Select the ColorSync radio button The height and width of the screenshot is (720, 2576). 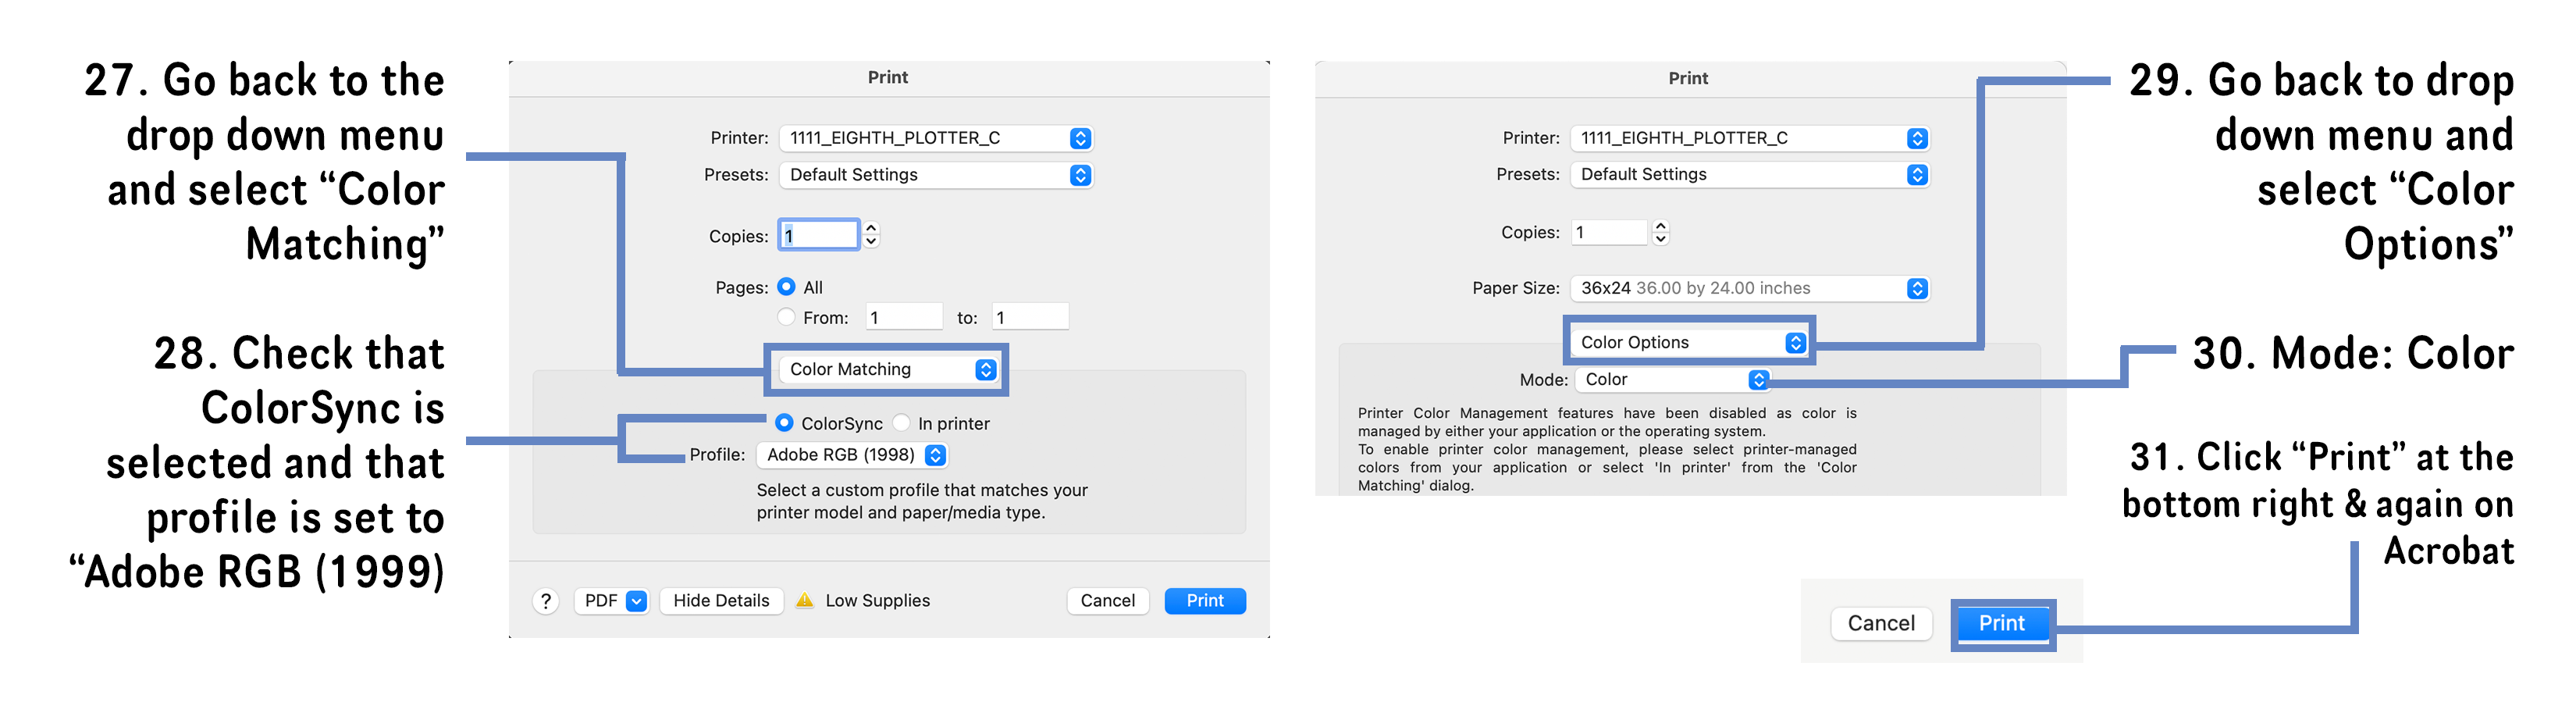click(784, 423)
